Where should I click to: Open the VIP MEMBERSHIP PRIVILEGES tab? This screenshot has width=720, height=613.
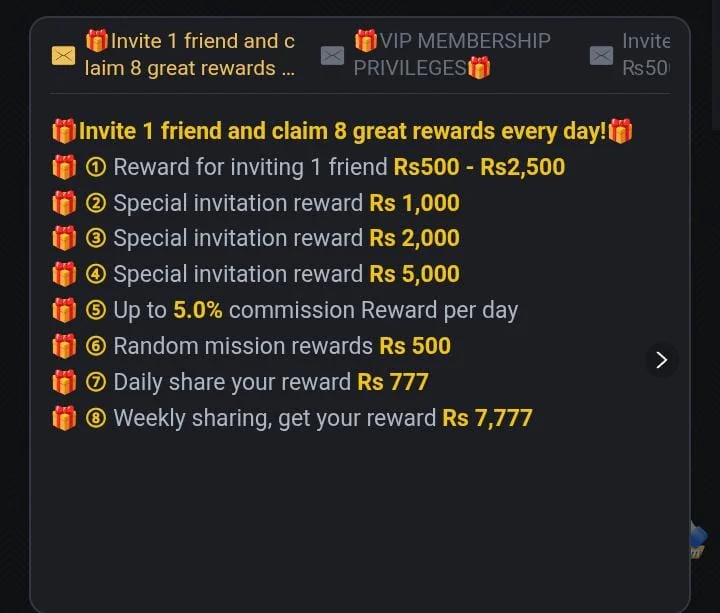tap(450, 55)
